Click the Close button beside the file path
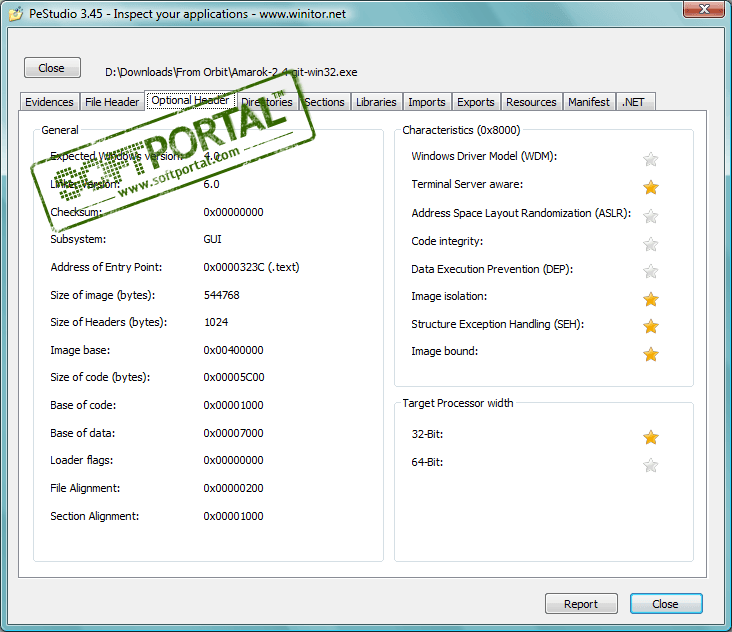The image size is (732, 632). click(52, 68)
